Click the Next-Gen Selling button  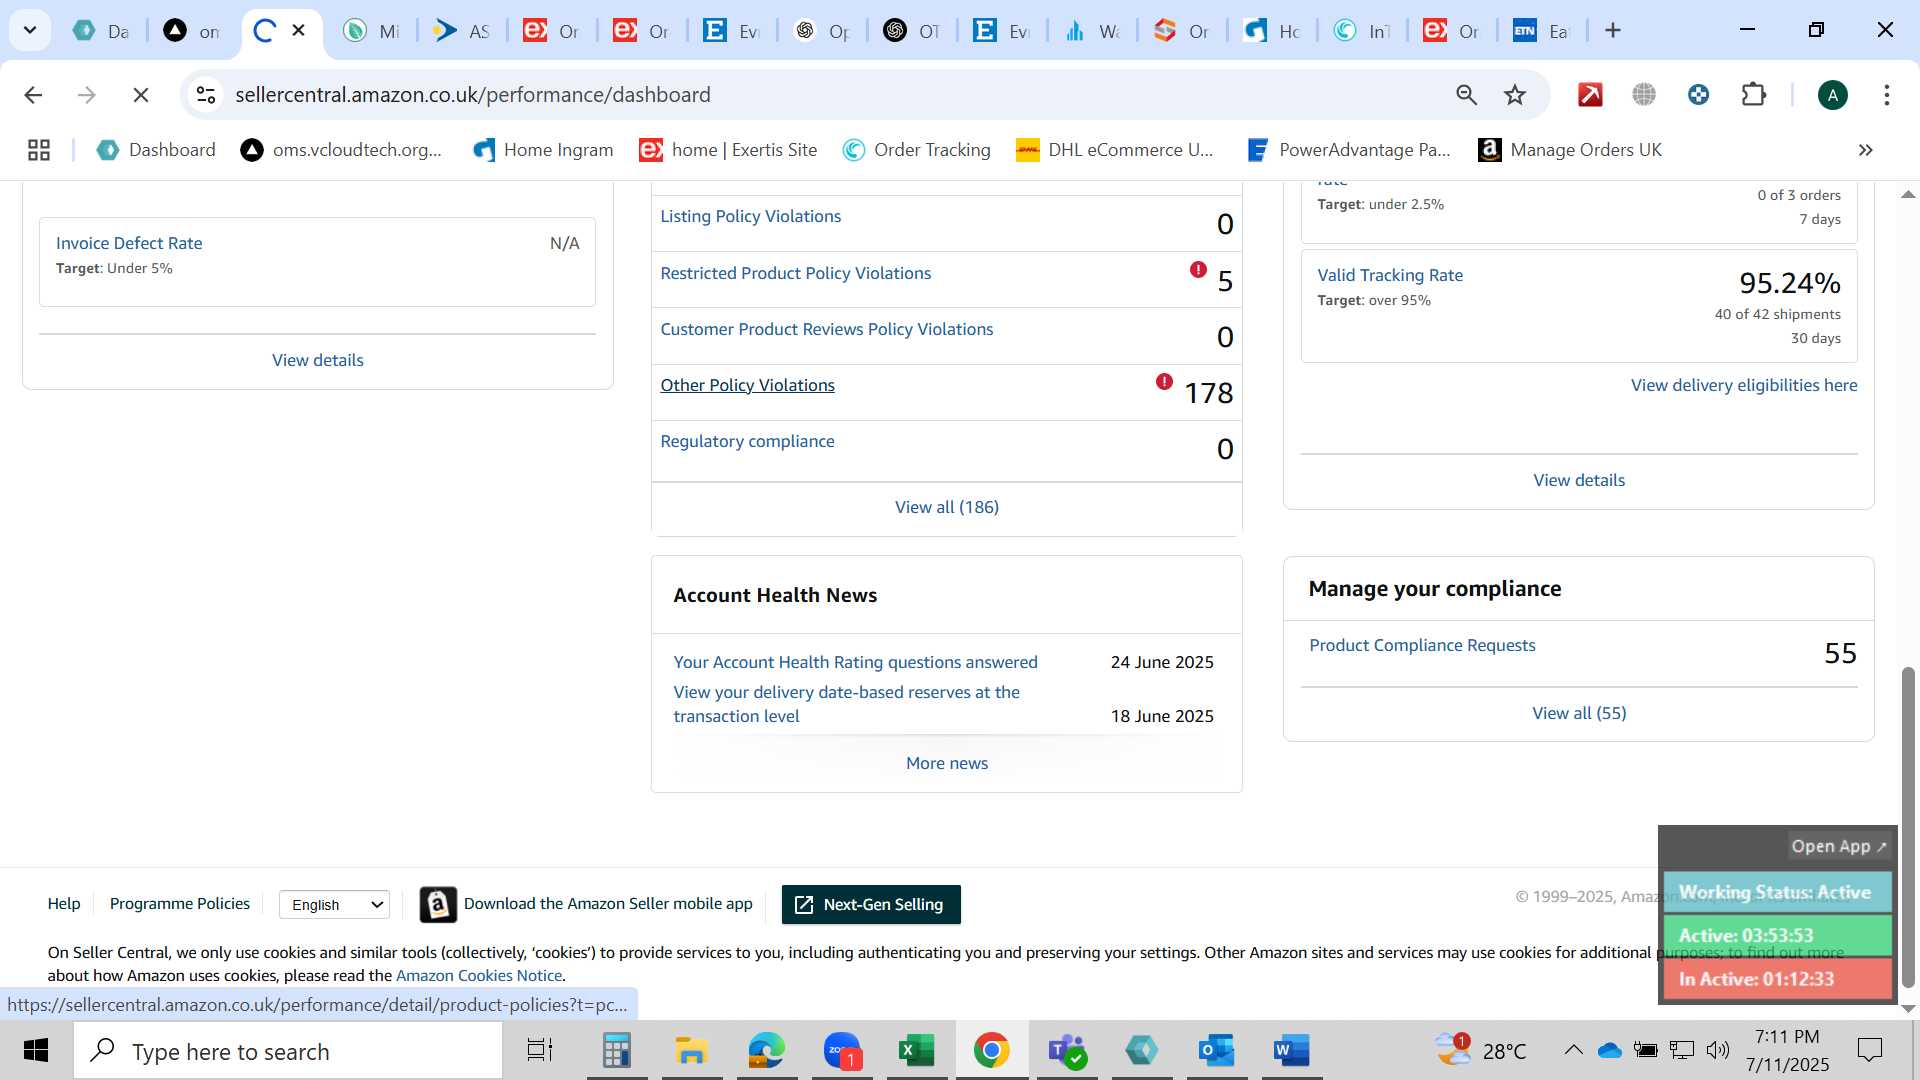871,905
